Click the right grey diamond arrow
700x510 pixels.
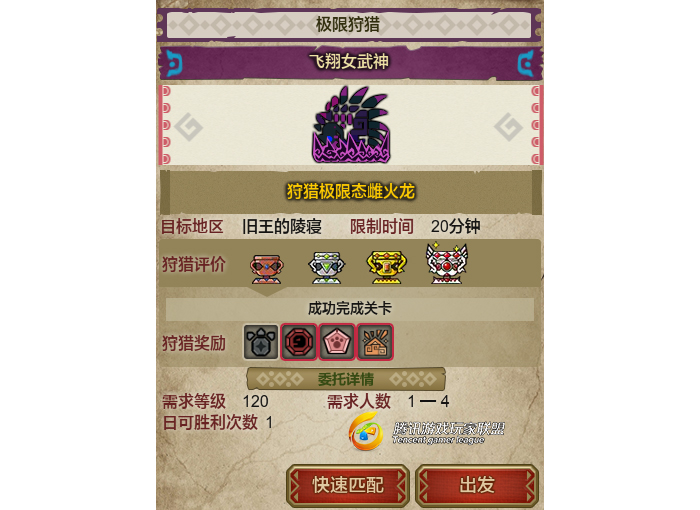click(508, 127)
